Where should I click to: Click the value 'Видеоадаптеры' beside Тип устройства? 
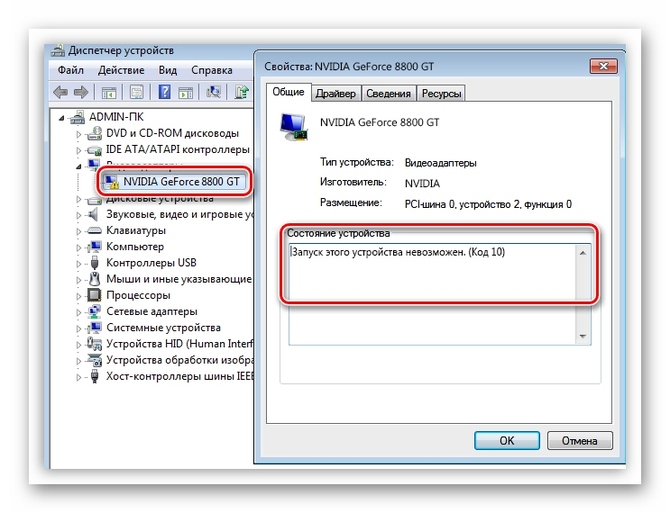pyautogui.click(x=441, y=163)
